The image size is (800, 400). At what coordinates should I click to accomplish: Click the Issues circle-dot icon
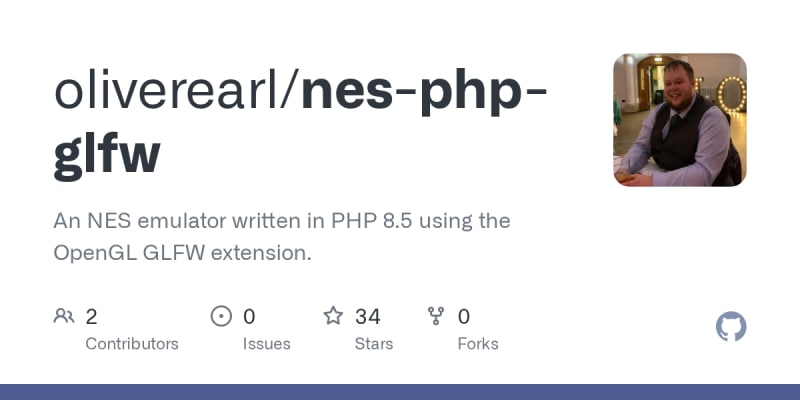point(221,317)
